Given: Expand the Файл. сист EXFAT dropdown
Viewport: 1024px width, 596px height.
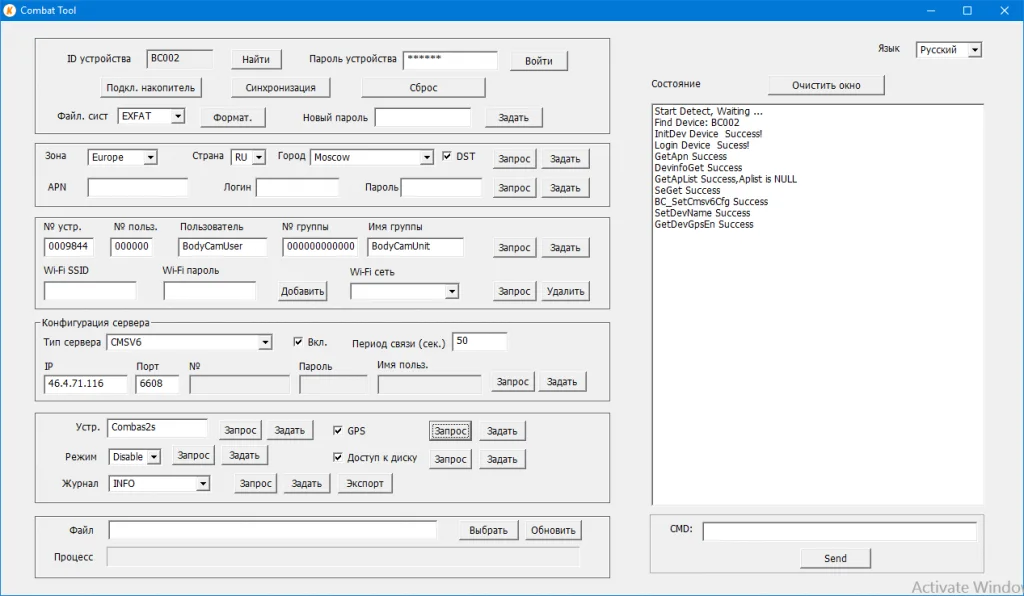Looking at the screenshot, I should (x=151, y=117).
